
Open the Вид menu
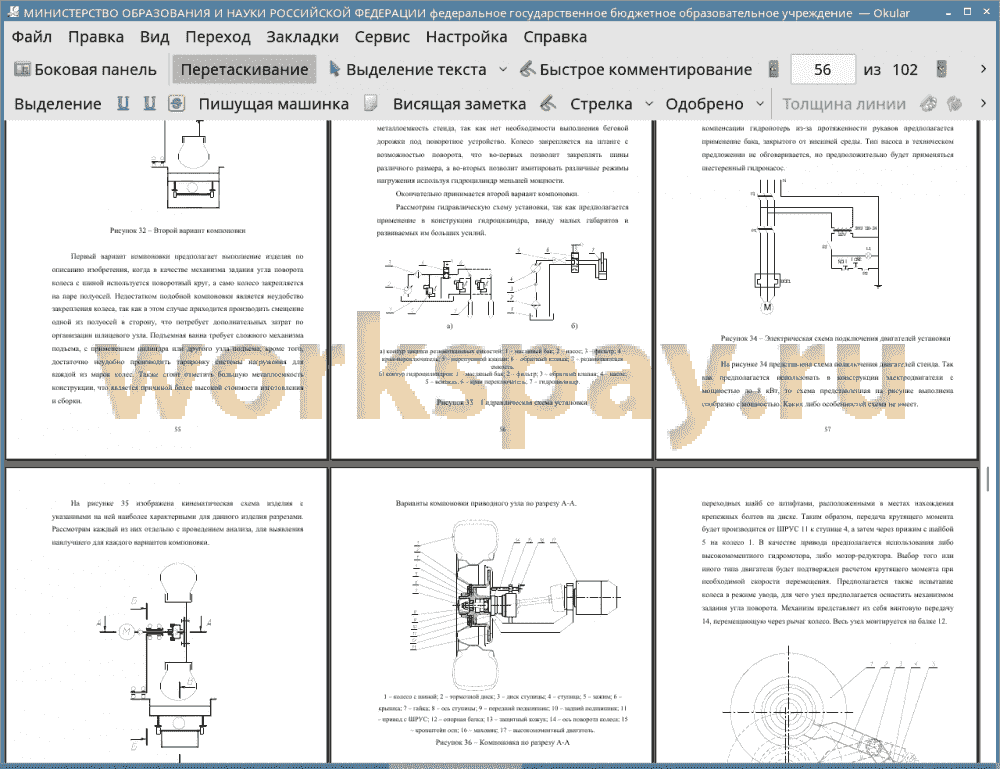(x=154, y=37)
